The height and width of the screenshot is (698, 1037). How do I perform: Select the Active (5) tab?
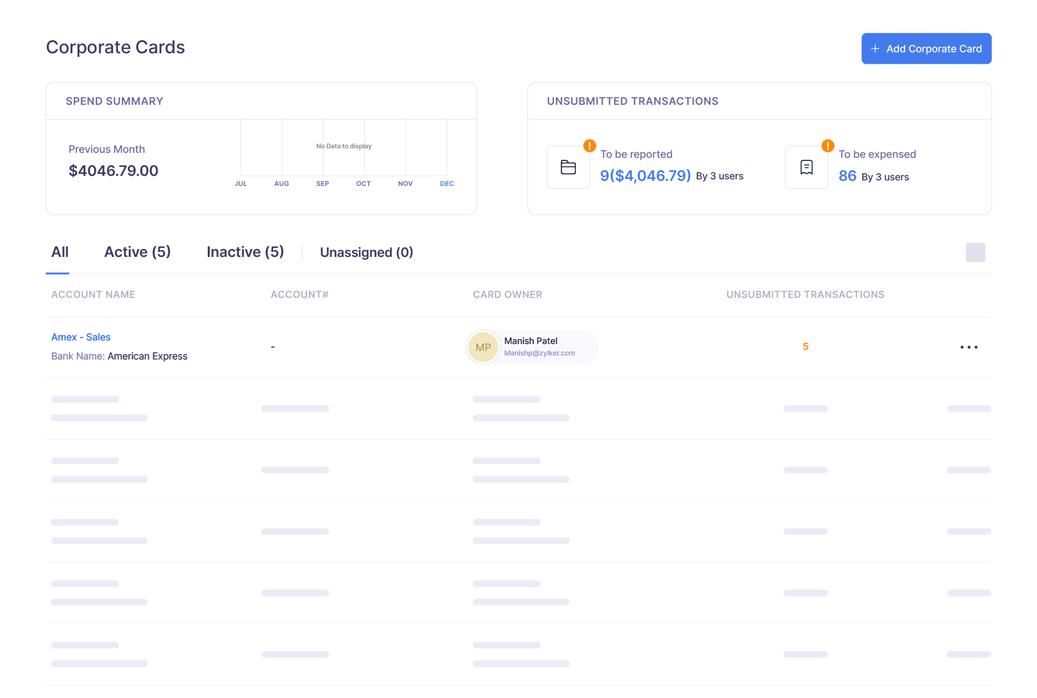pyautogui.click(x=137, y=252)
